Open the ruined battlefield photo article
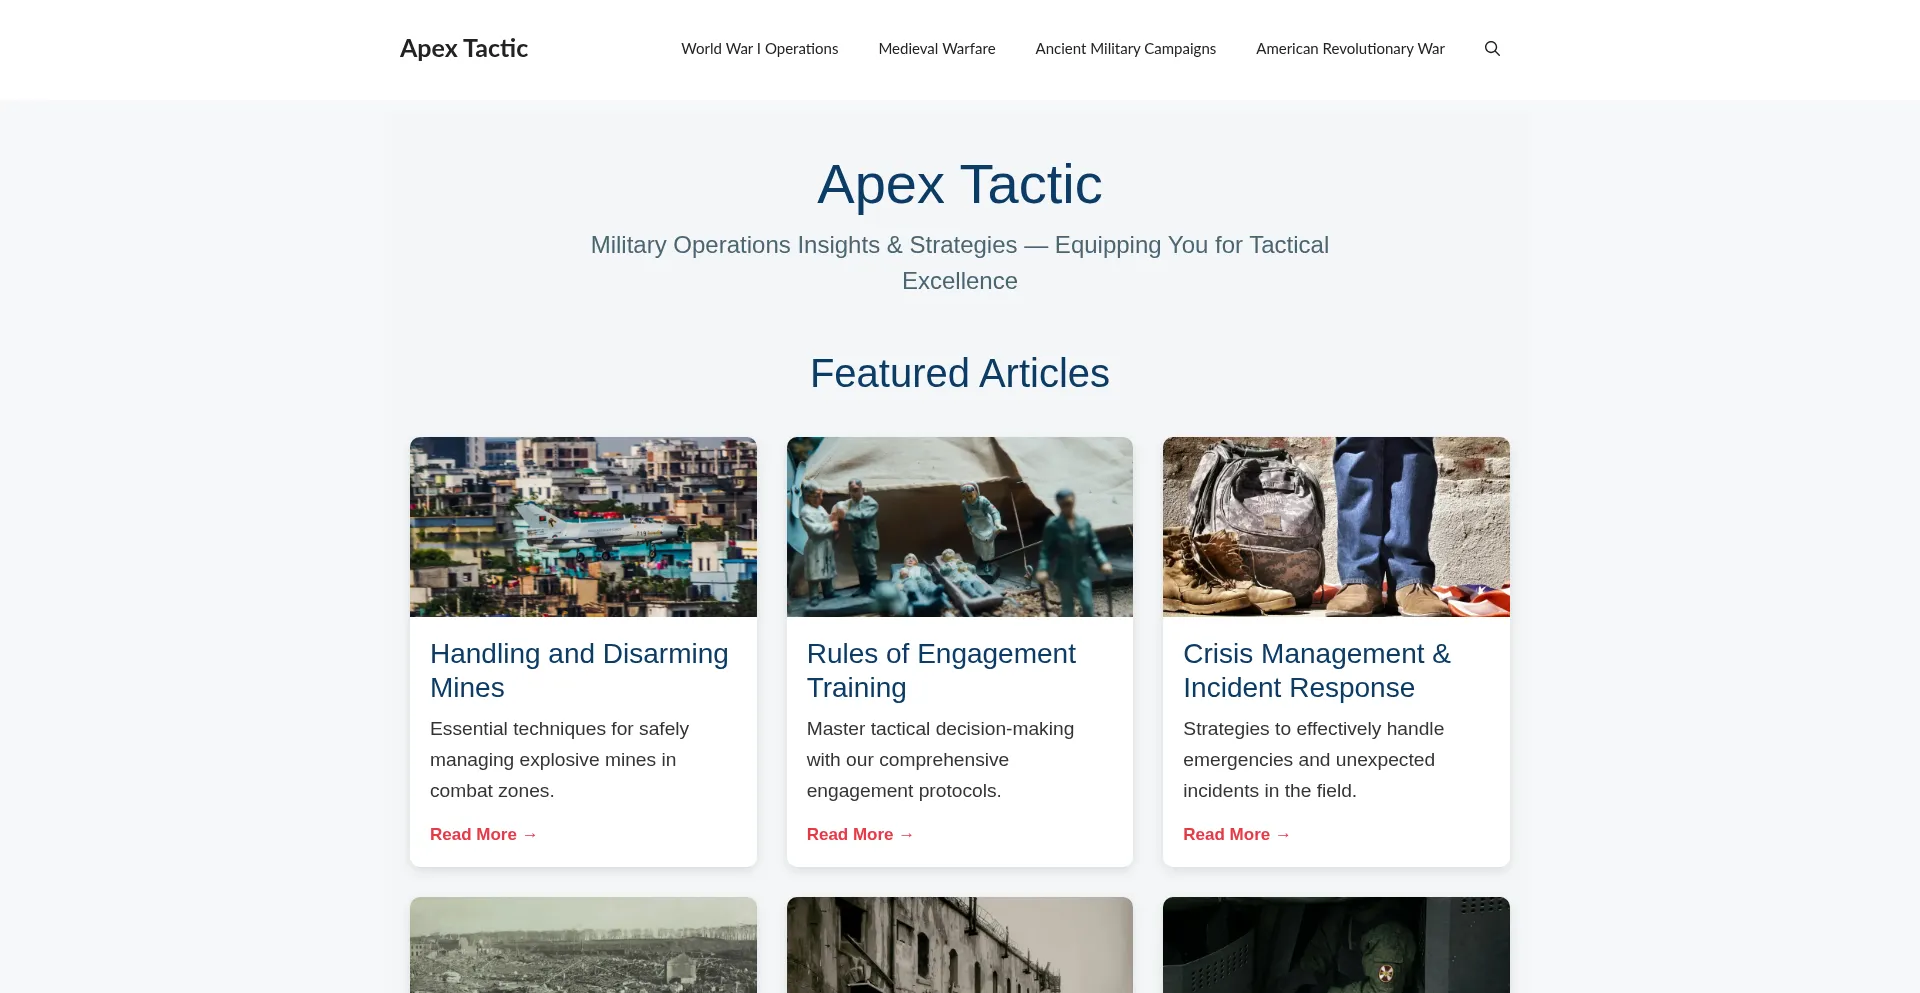The height and width of the screenshot is (993, 1920). [x=583, y=944]
